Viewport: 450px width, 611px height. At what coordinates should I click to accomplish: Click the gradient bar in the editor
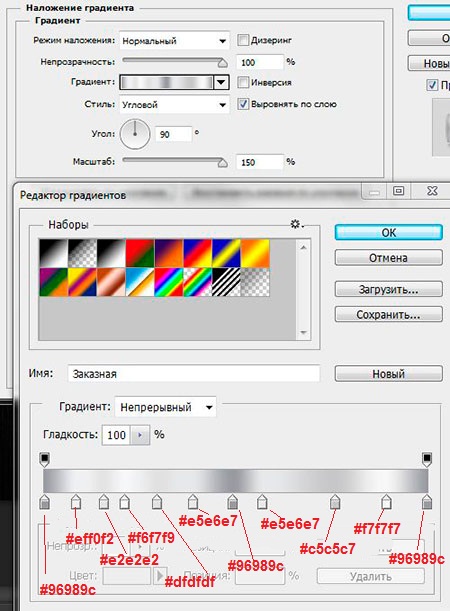(x=236, y=480)
